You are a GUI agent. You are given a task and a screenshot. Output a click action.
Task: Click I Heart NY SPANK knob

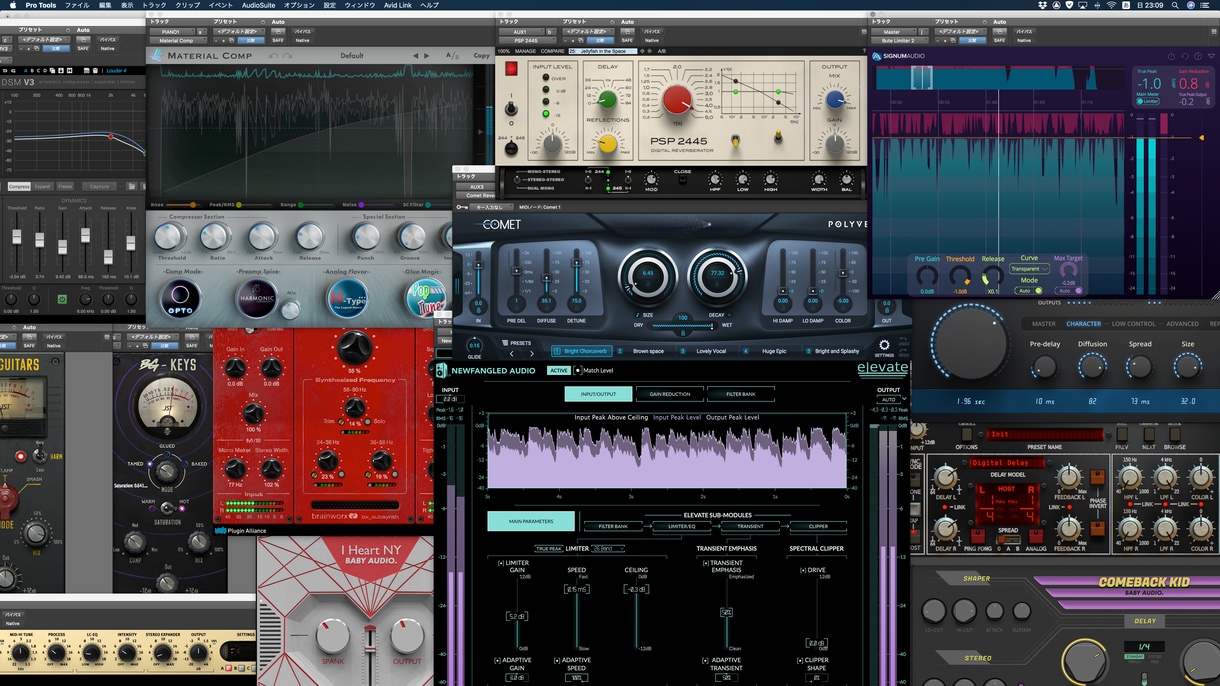[x=332, y=634]
